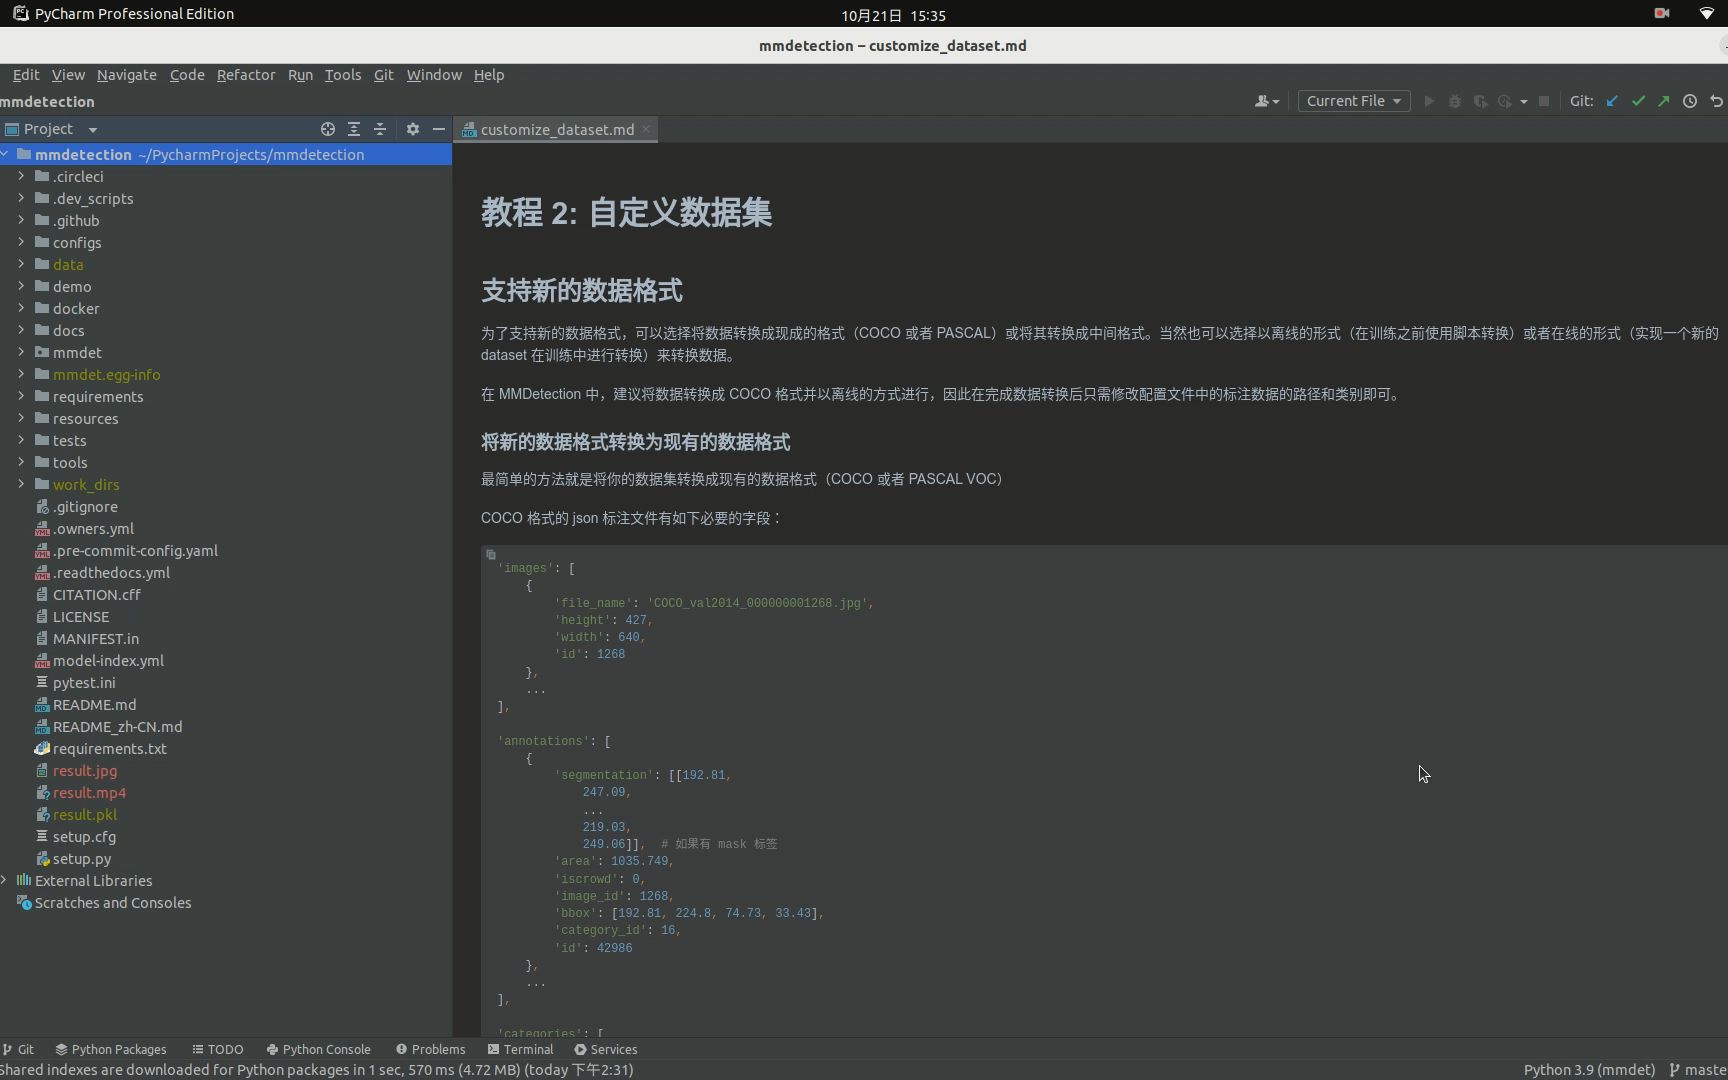Expand the configs folder
1728x1080 pixels.
tap(21, 242)
